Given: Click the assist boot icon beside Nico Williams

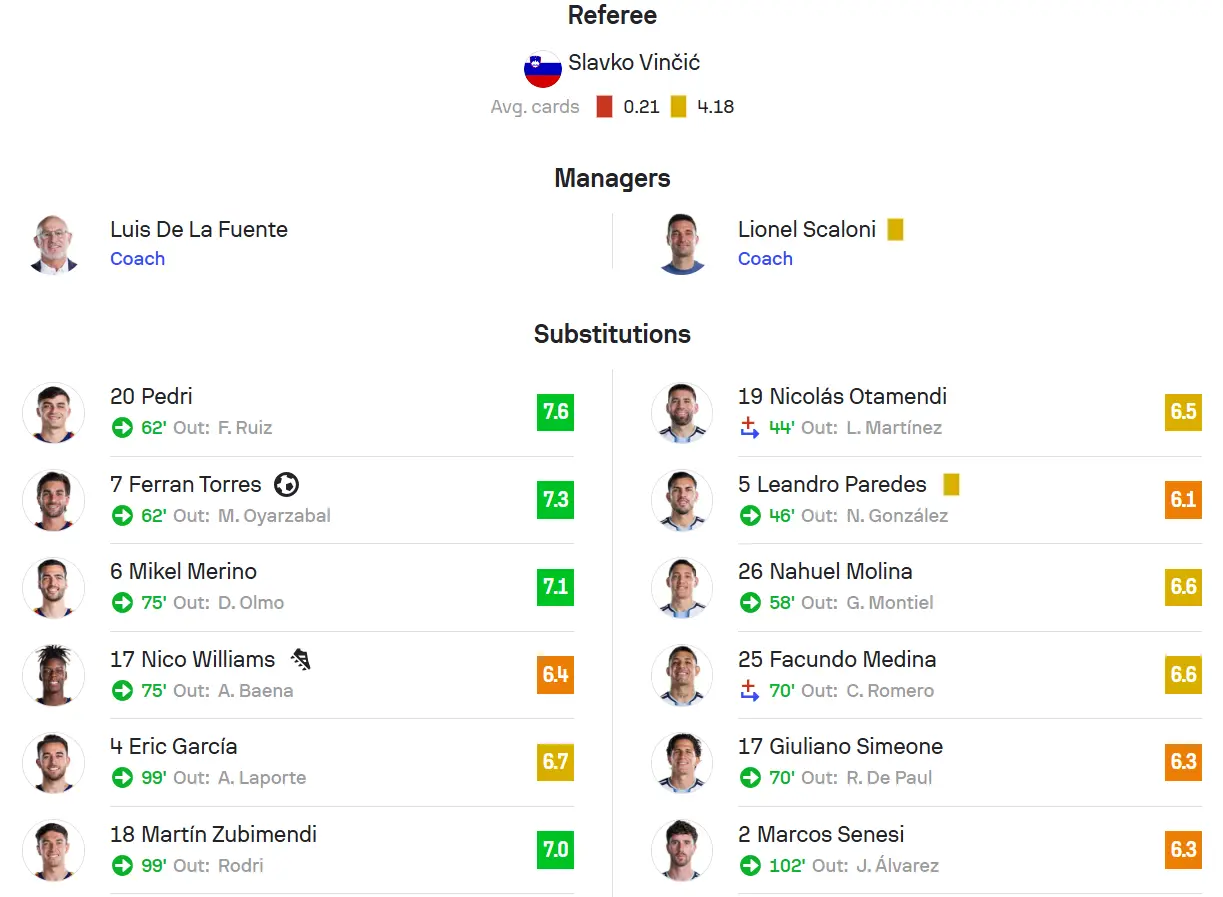Looking at the screenshot, I should (x=301, y=660).
